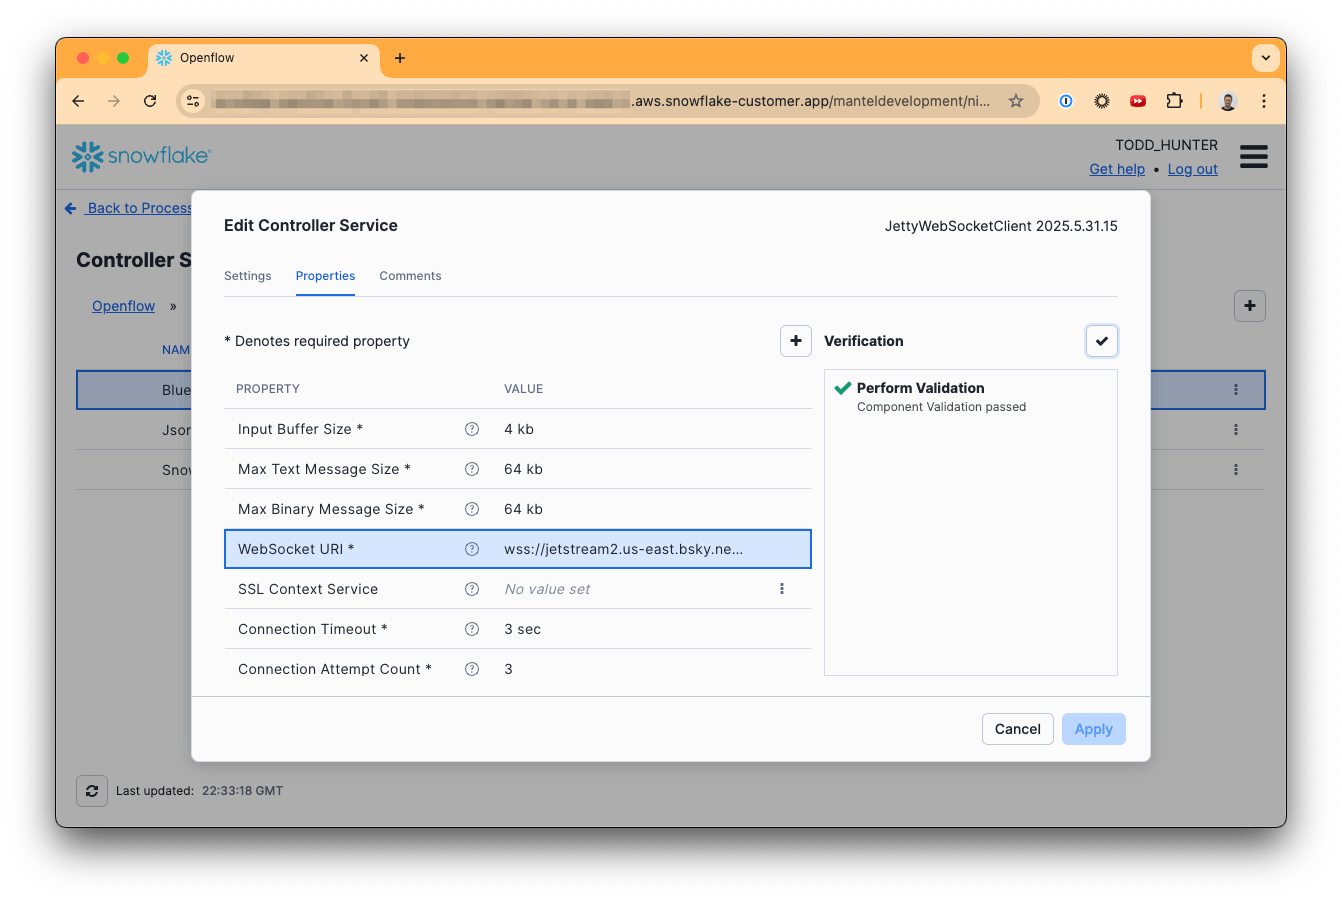Switch to the Settings tab

pyautogui.click(x=247, y=276)
